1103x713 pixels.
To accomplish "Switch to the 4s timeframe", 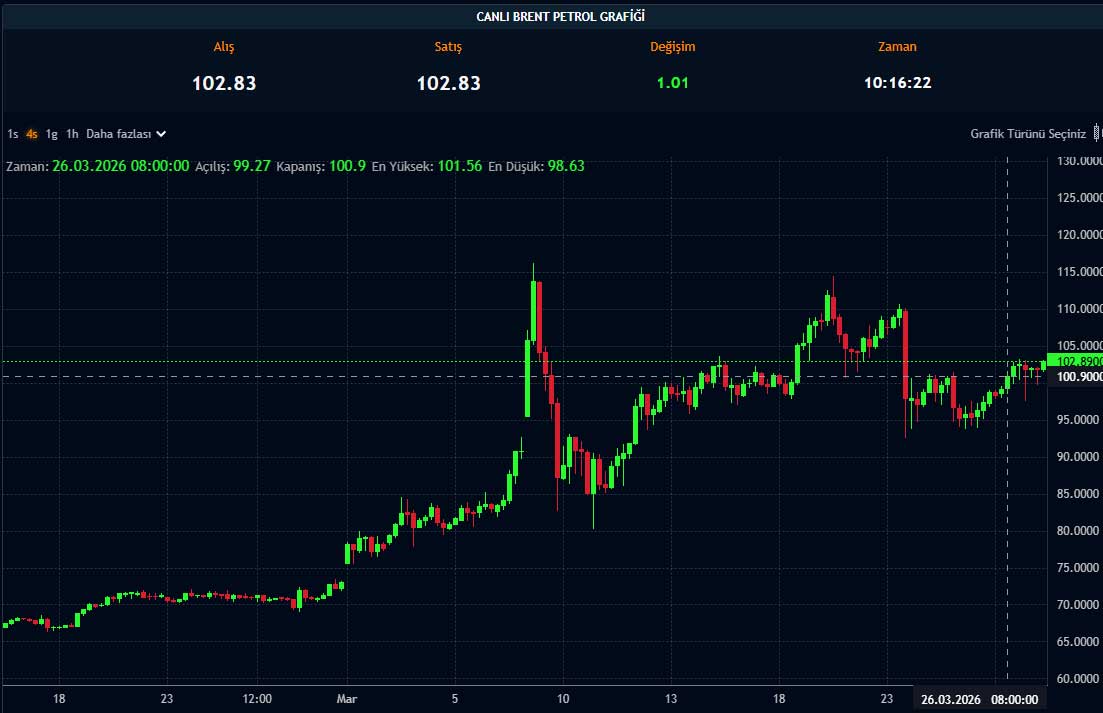I will coord(32,133).
